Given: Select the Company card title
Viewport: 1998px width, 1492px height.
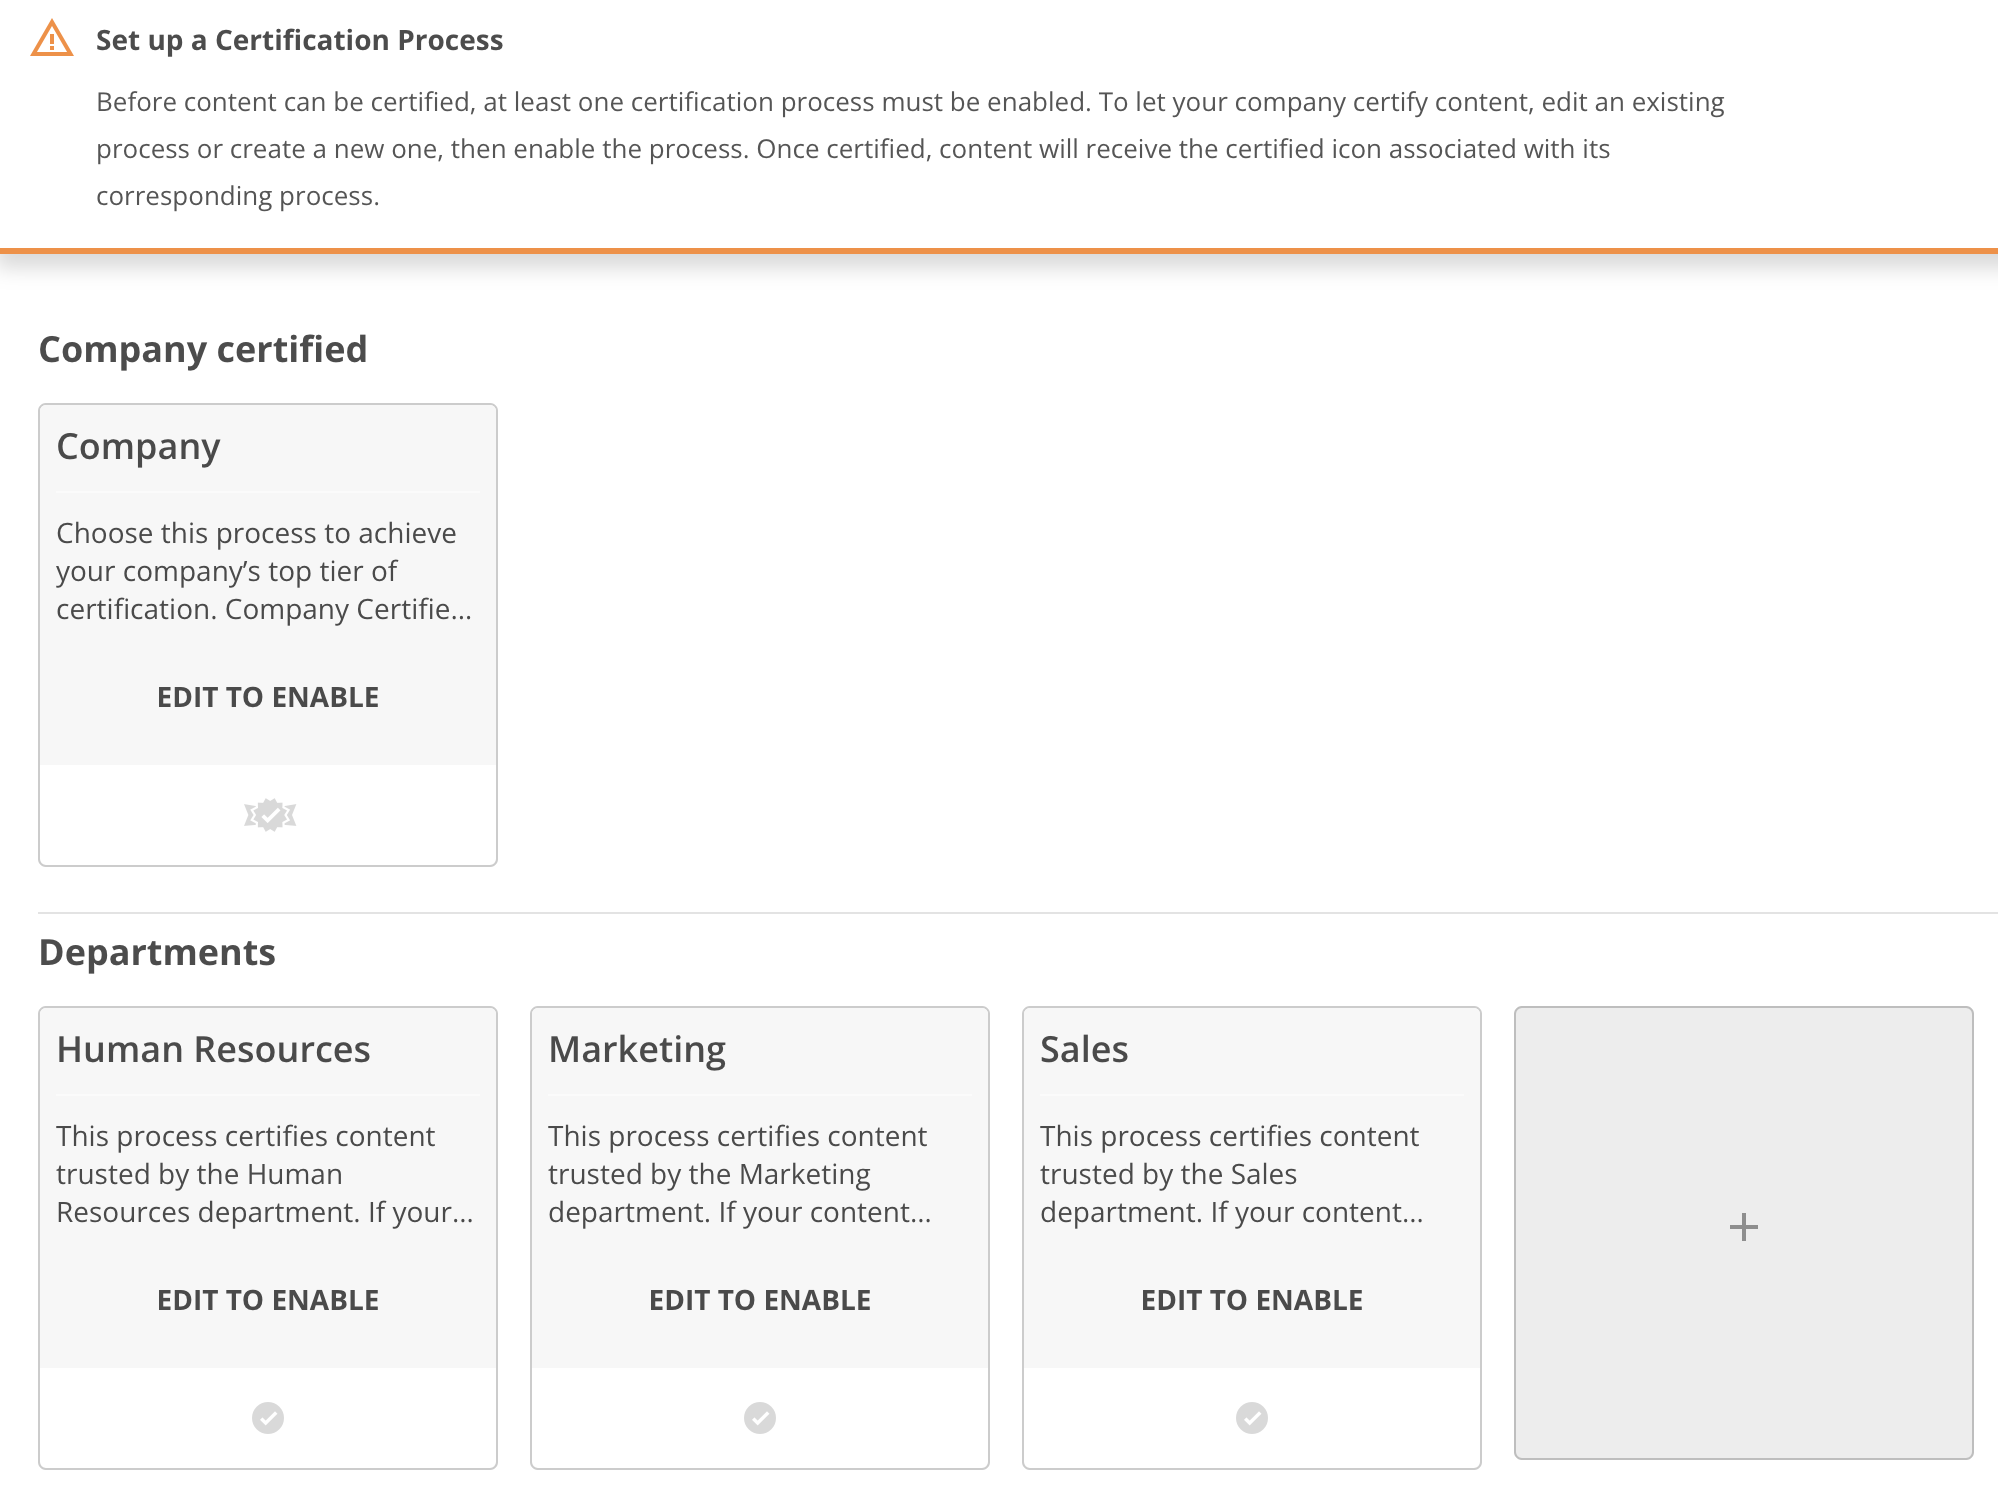Looking at the screenshot, I should click(x=138, y=447).
